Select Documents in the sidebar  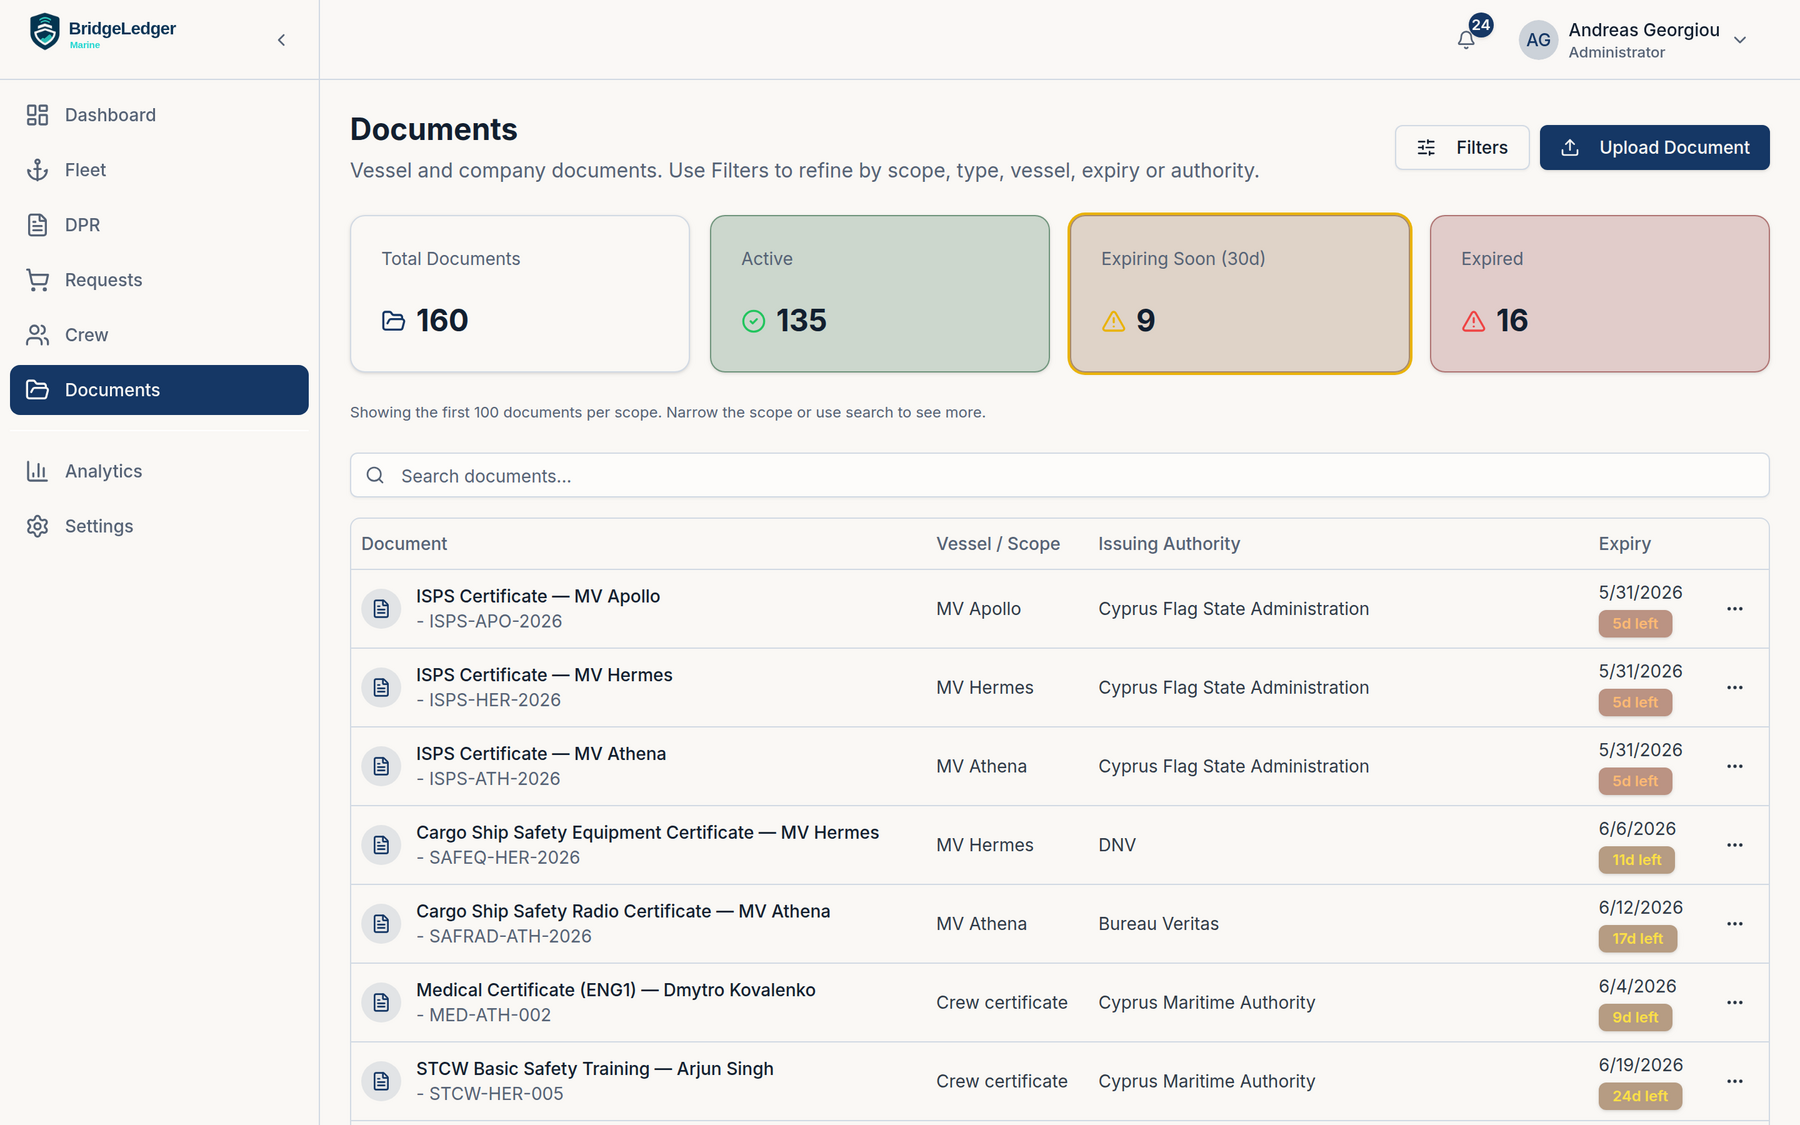pos(159,390)
